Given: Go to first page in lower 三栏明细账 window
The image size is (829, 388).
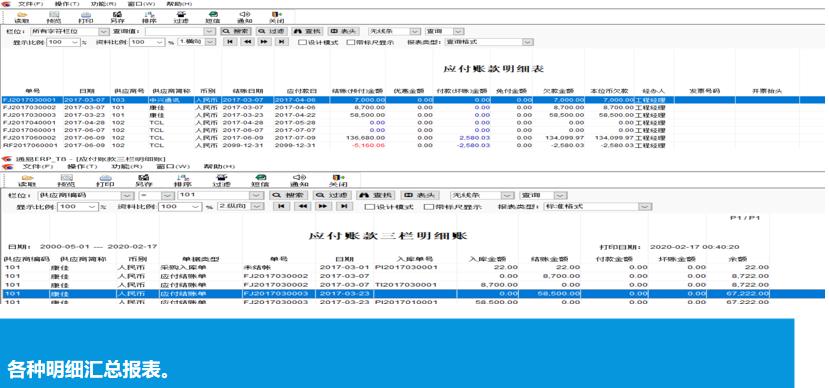Looking at the screenshot, I should 281,206.
